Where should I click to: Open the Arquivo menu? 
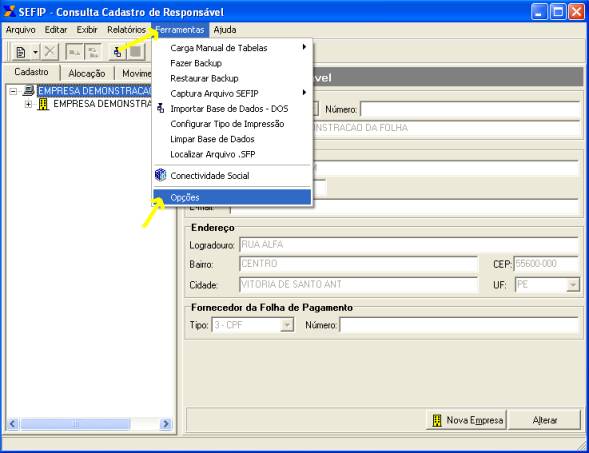[x=21, y=30]
